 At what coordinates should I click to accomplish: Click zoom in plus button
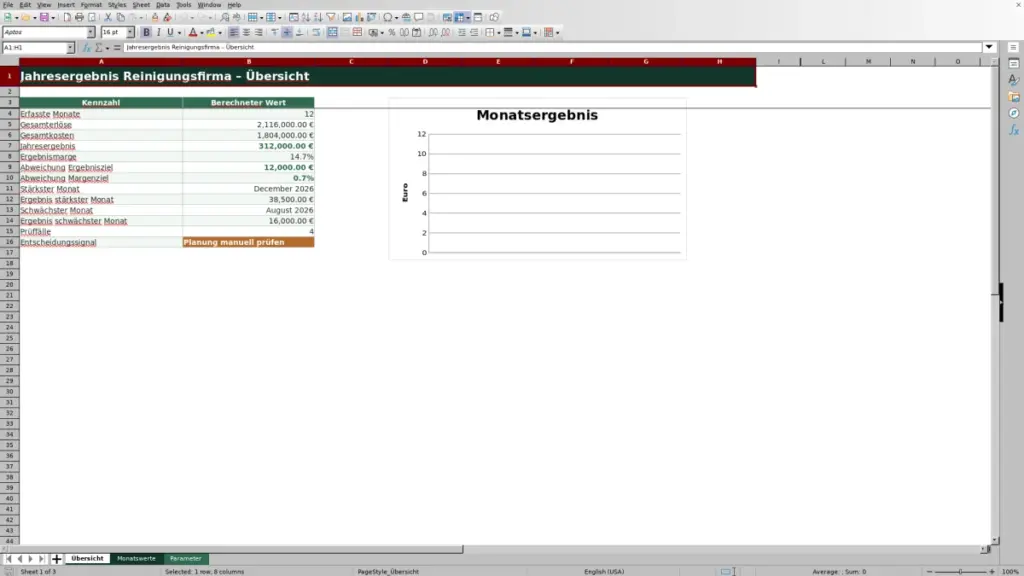(991, 571)
